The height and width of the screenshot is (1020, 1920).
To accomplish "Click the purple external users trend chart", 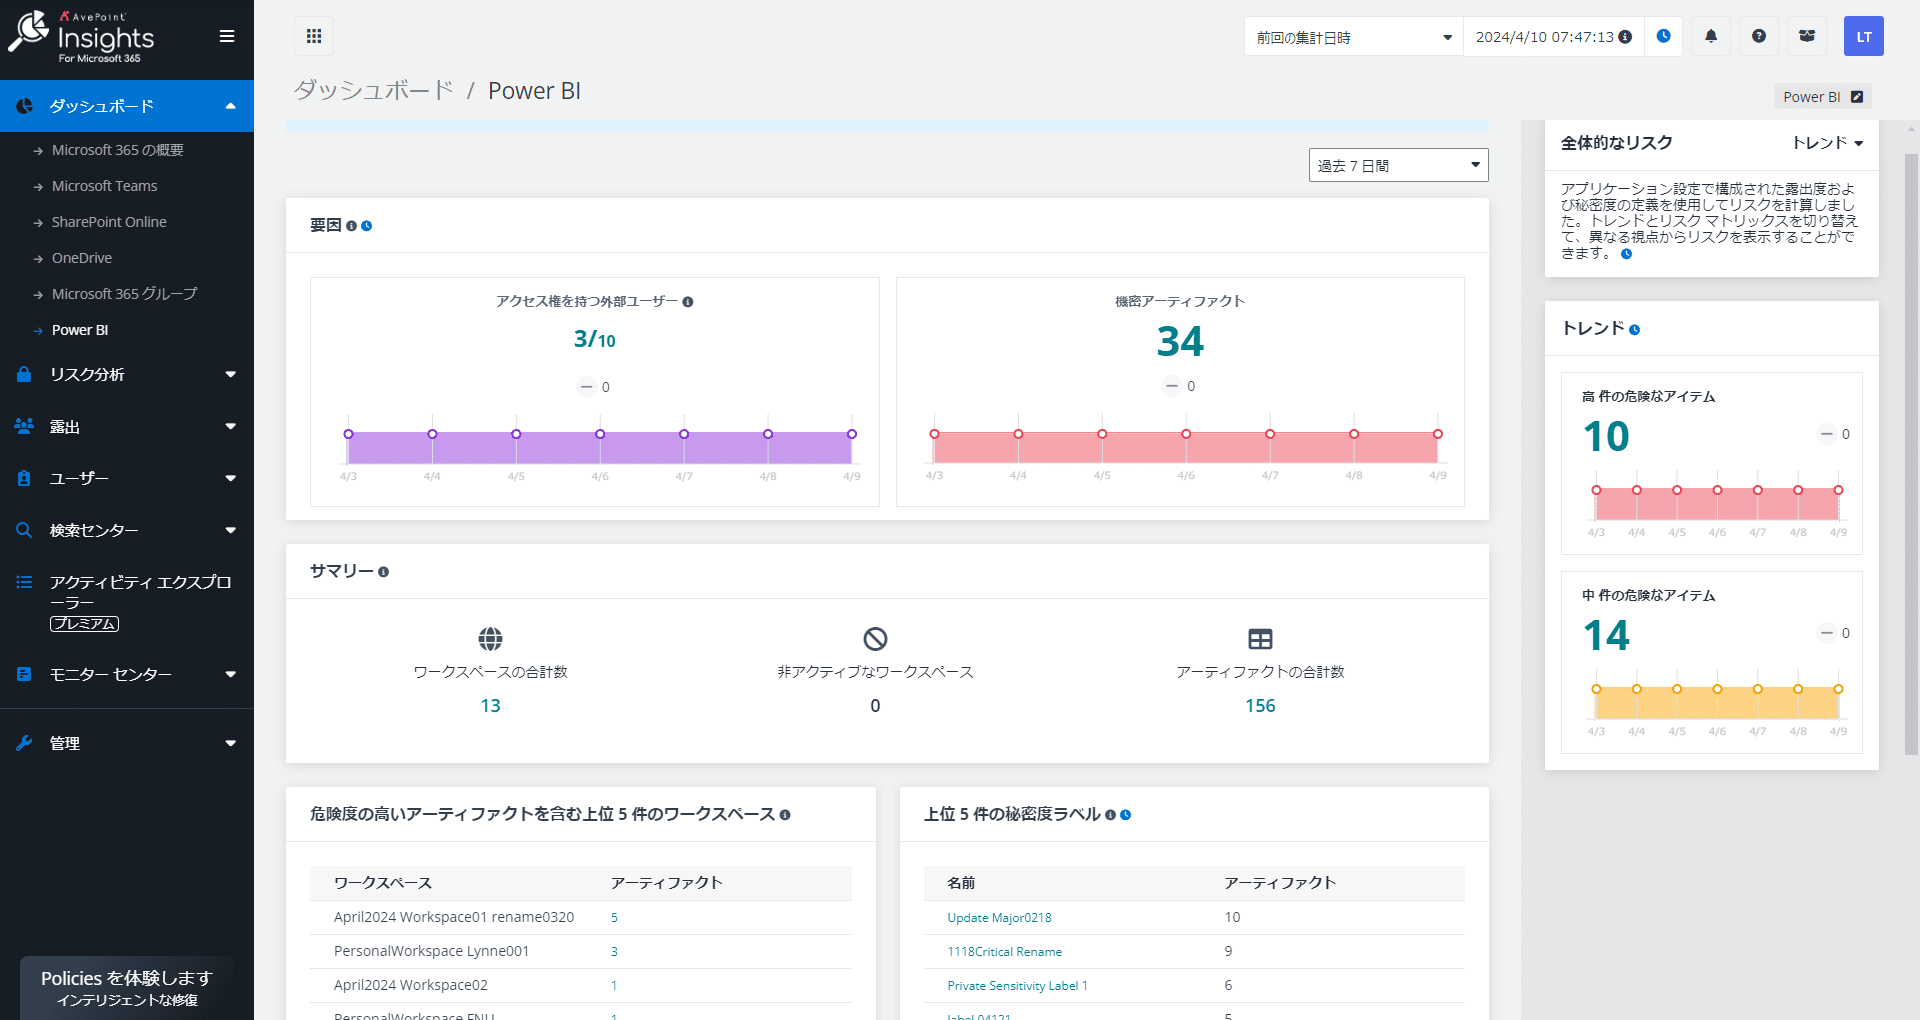I will 600,448.
